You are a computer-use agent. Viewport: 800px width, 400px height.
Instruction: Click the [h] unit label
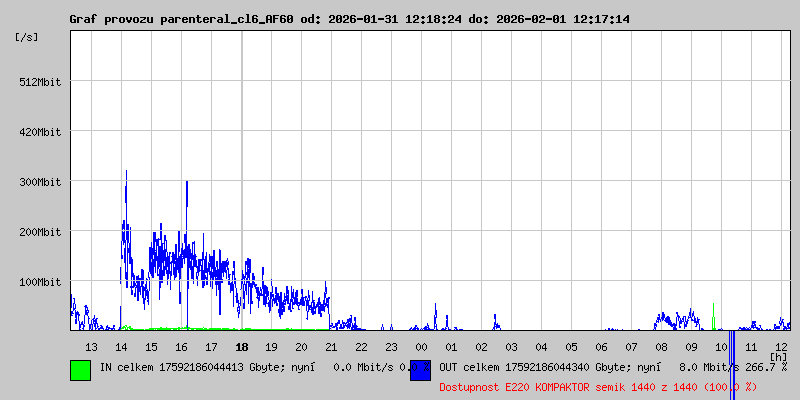pos(778,357)
